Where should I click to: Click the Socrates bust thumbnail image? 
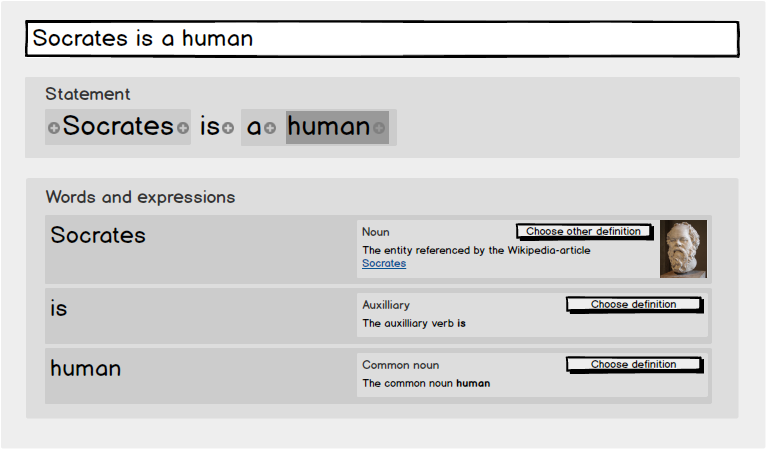click(683, 249)
